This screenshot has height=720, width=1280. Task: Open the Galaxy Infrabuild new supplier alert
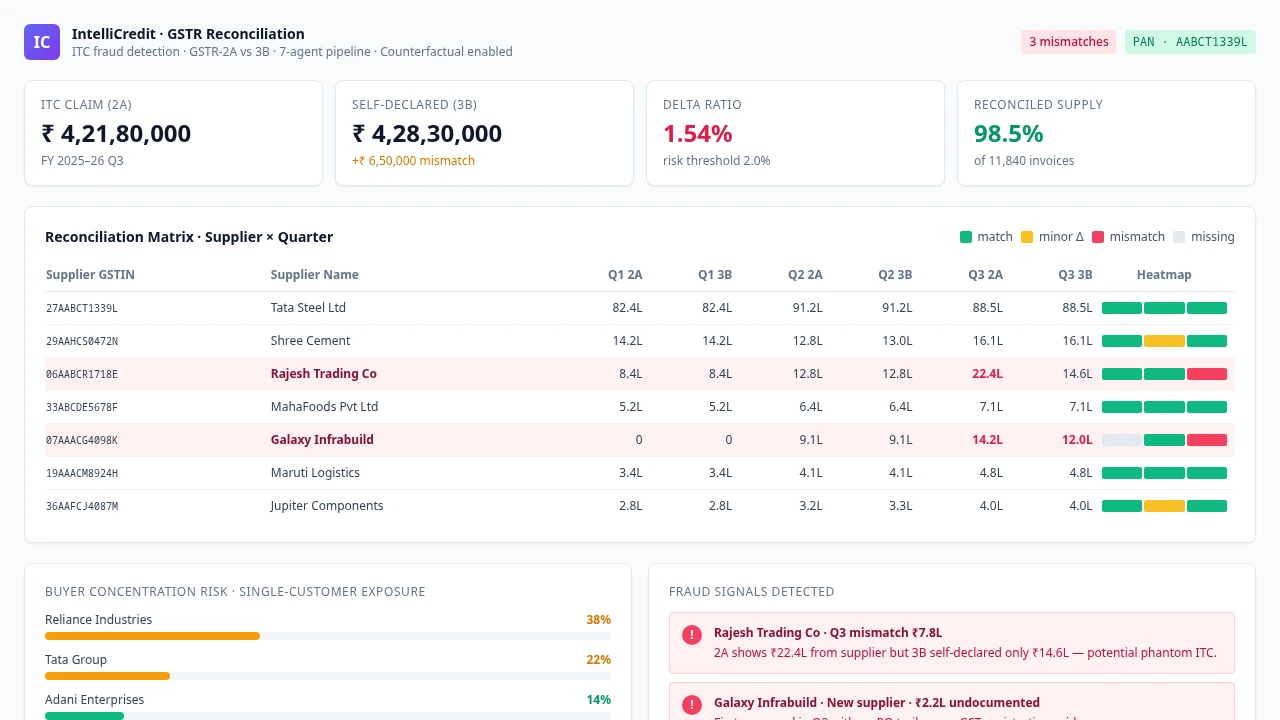pos(952,701)
